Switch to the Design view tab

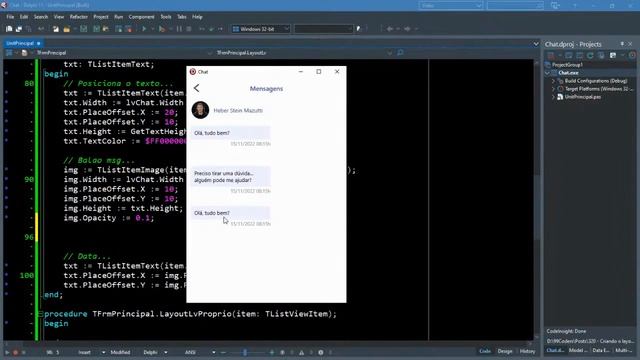click(x=505, y=351)
